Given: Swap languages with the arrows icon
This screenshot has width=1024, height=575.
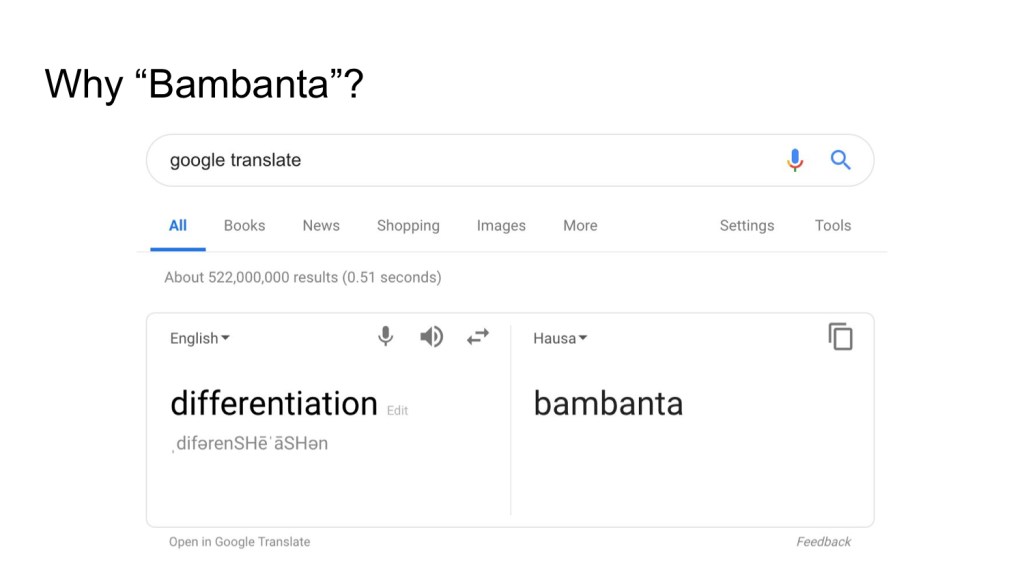Looking at the screenshot, I should (478, 337).
